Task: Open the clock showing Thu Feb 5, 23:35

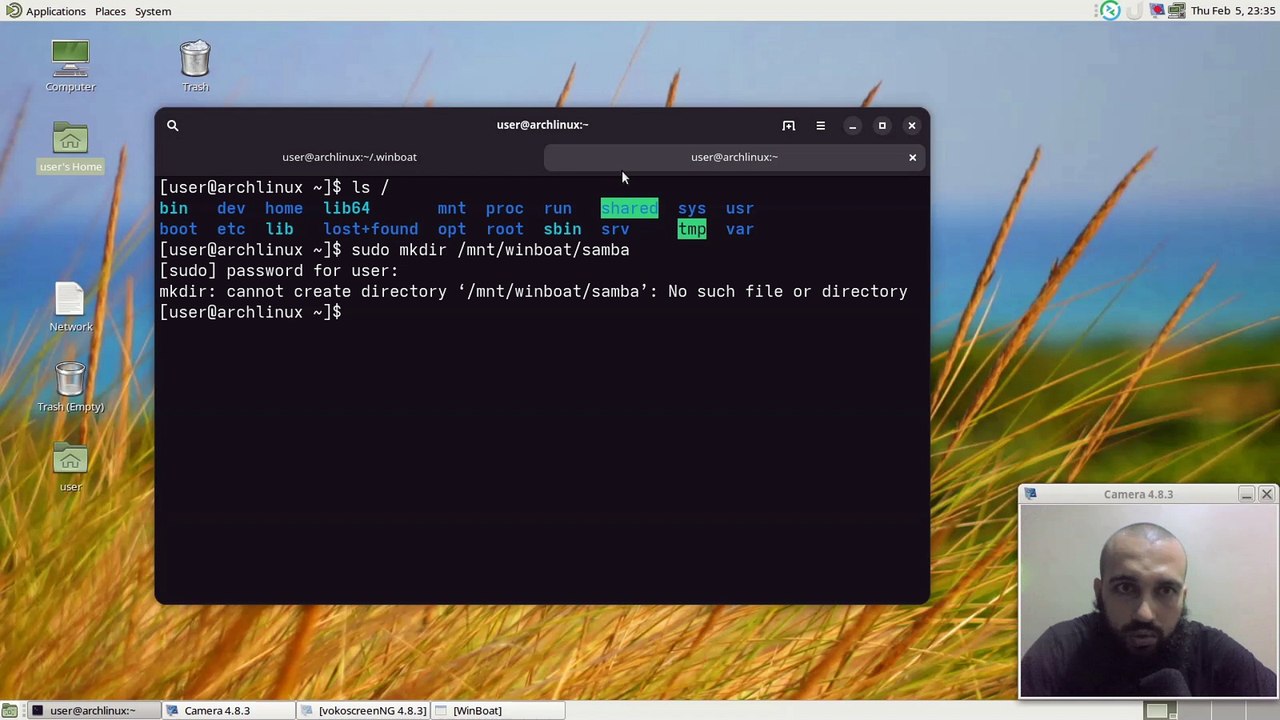Action: 1233,11
